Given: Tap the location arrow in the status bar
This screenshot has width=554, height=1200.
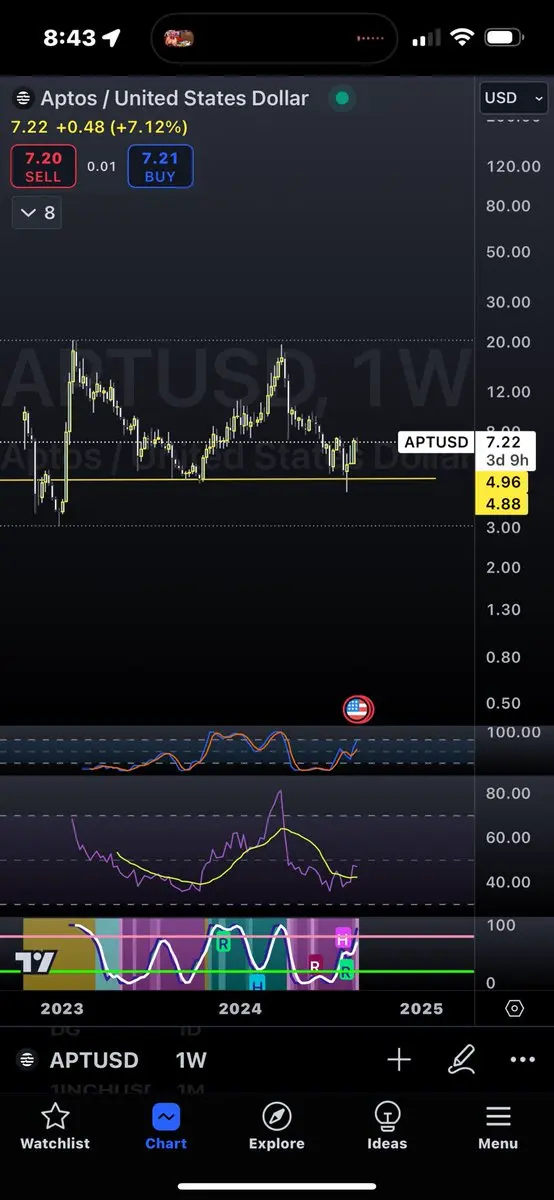Looking at the screenshot, I should point(110,38).
